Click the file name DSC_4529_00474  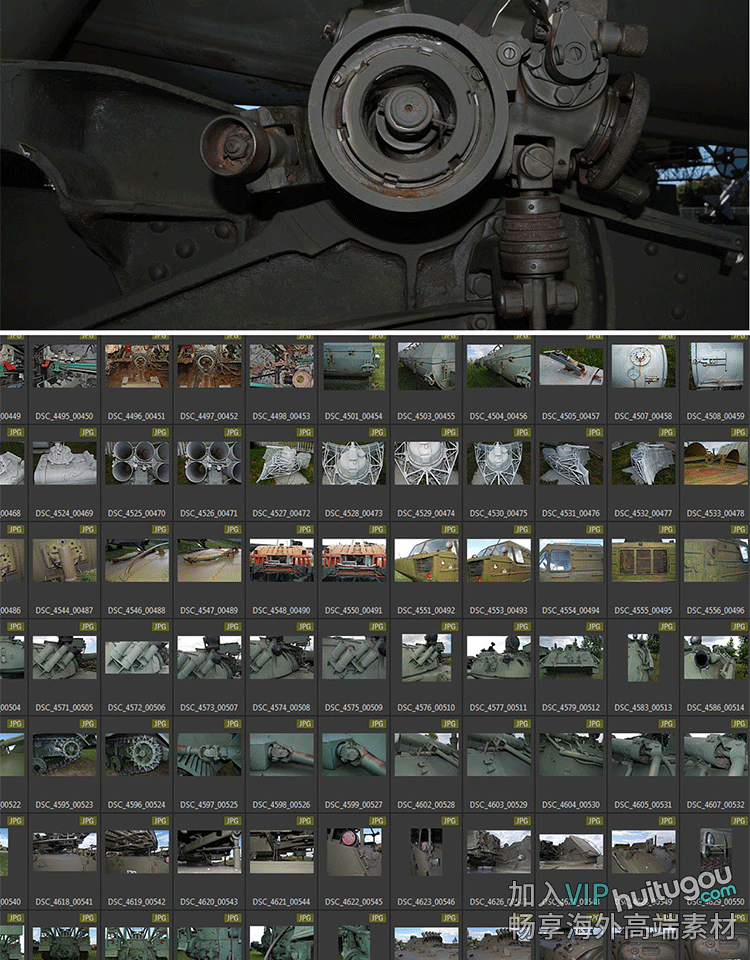point(426,513)
